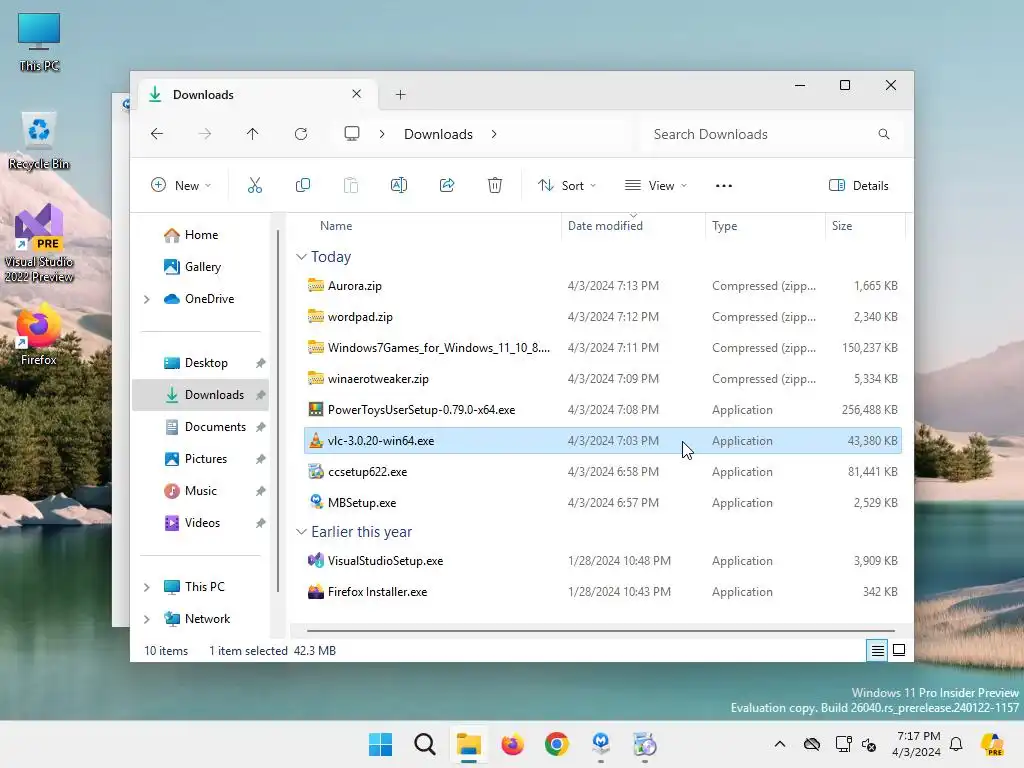Image resolution: width=1024 pixels, height=768 pixels.
Task: Click the Delete trash can icon
Action: point(495,185)
